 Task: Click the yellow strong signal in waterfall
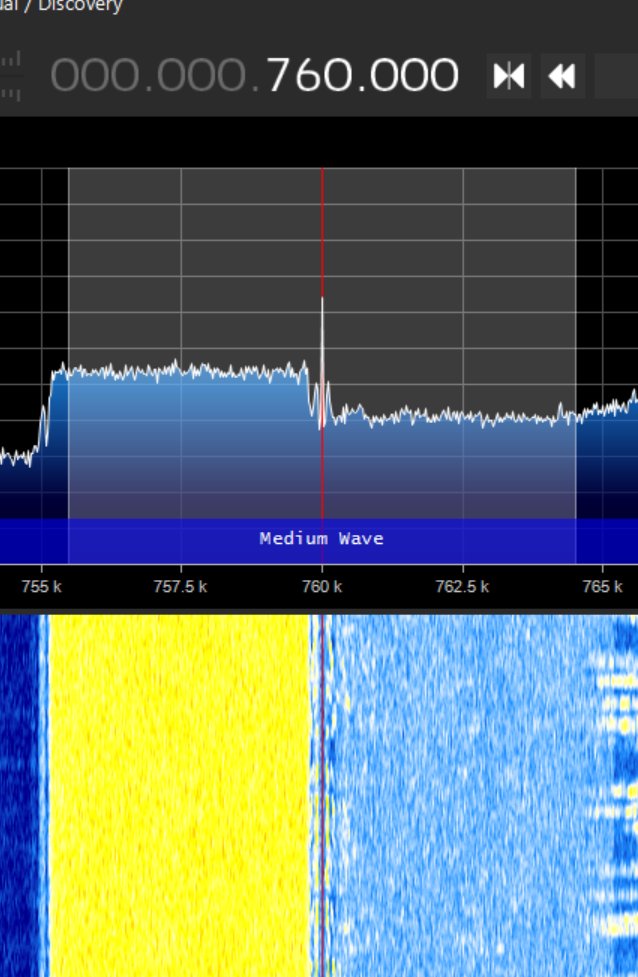179,795
